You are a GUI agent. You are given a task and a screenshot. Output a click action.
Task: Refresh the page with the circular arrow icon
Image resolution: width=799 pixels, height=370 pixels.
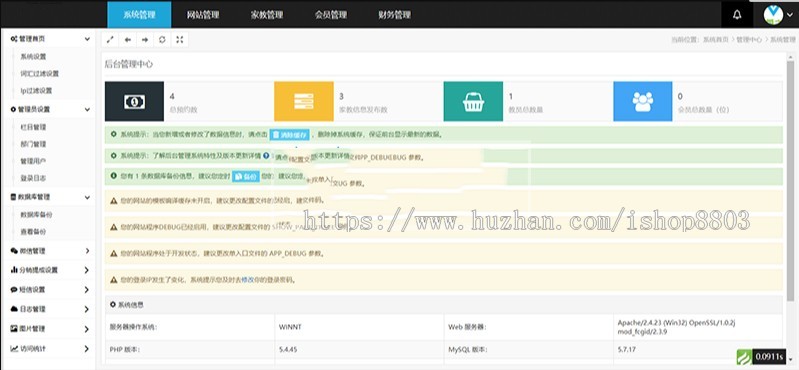[162, 40]
